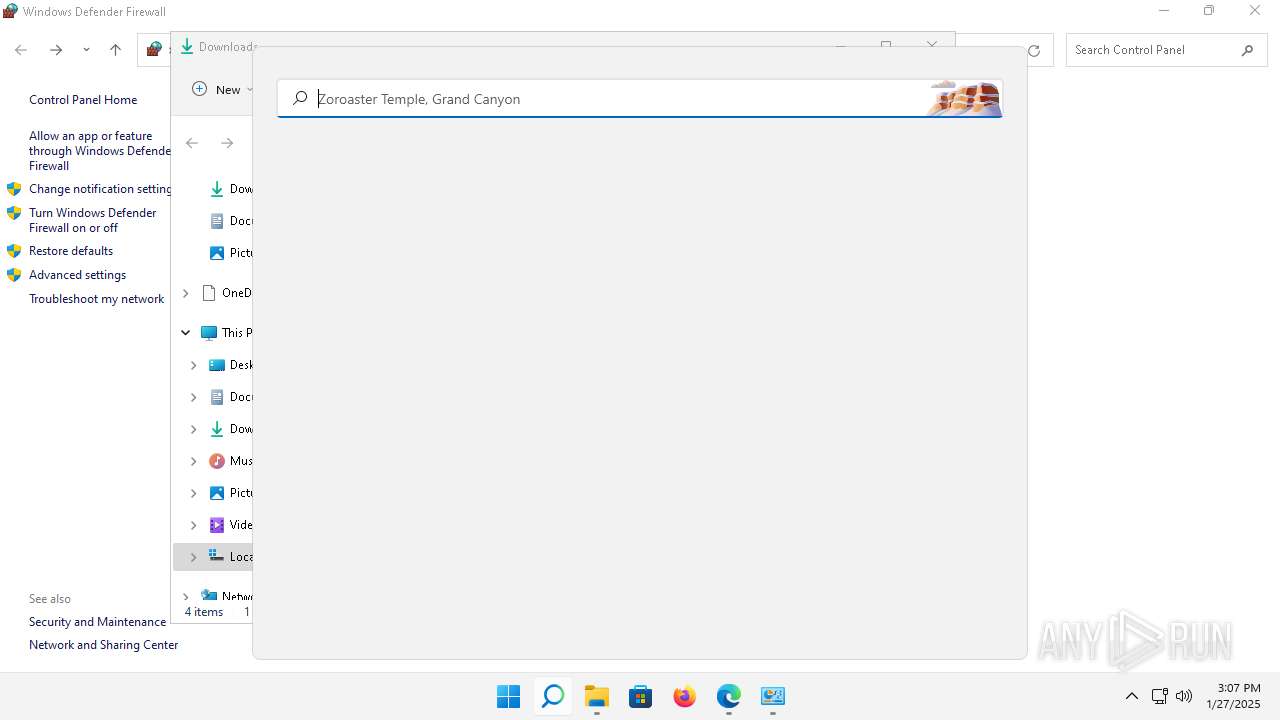The height and width of the screenshot is (720, 1280).
Task: Open Allow an app through Firewall link
Action: pos(100,151)
